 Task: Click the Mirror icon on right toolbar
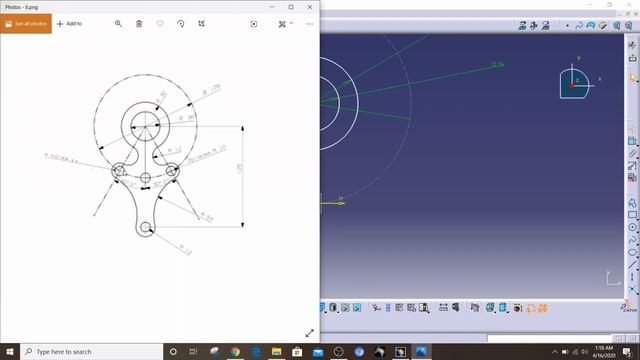pos(632,166)
